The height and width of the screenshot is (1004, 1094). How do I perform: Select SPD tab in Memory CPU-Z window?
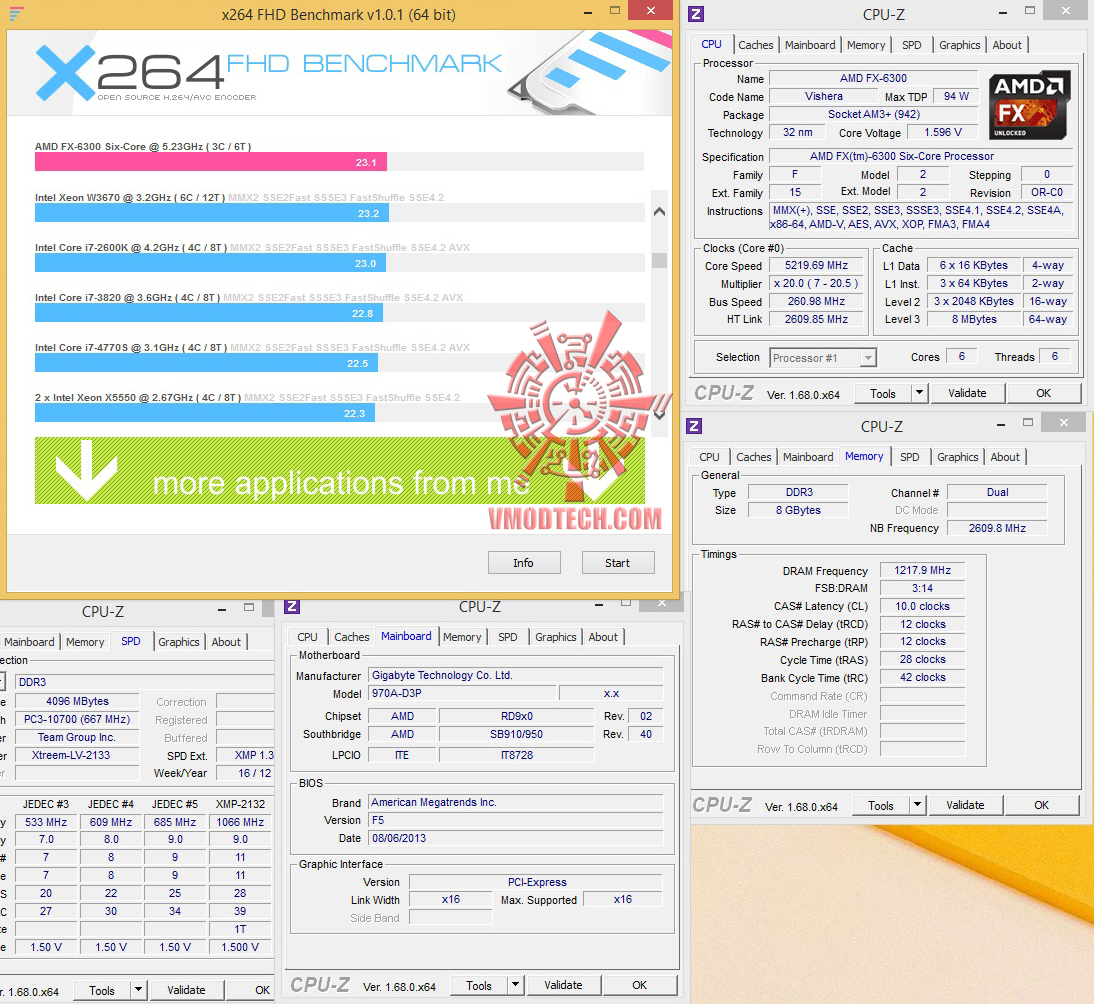909,457
